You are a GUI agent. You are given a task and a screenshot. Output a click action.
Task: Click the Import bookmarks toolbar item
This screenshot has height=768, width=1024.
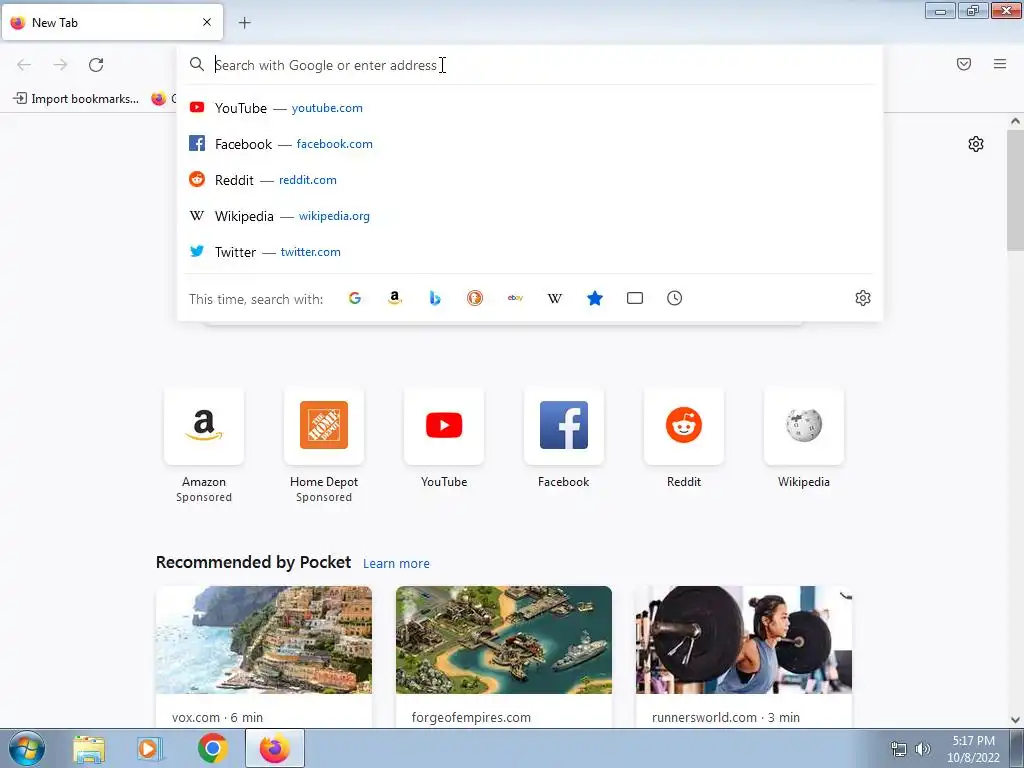pyautogui.click(x=76, y=99)
